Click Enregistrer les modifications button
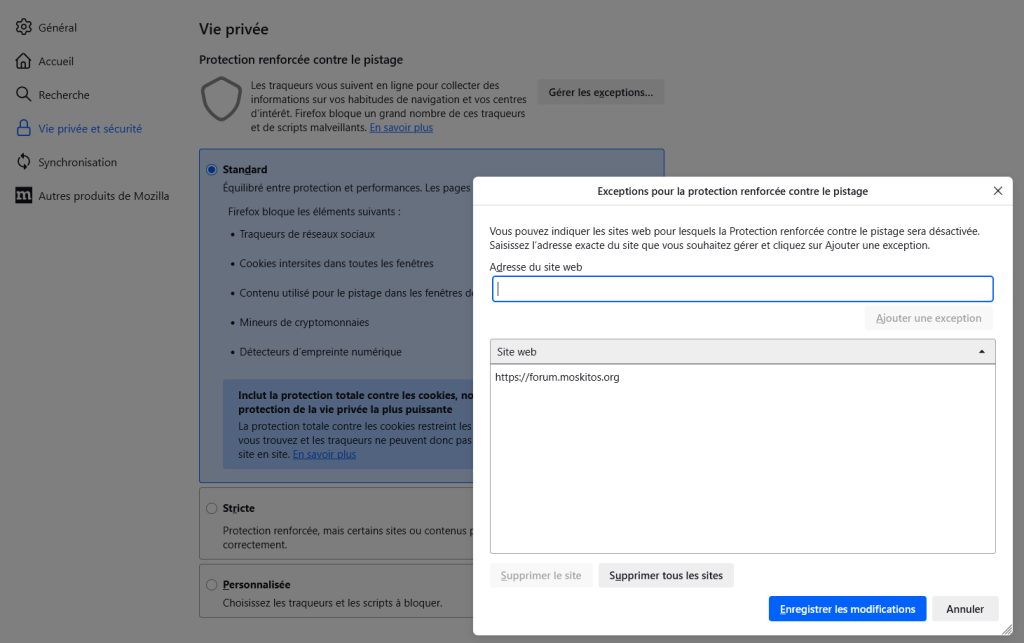The width and height of the screenshot is (1024, 643). [x=847, y=609]
